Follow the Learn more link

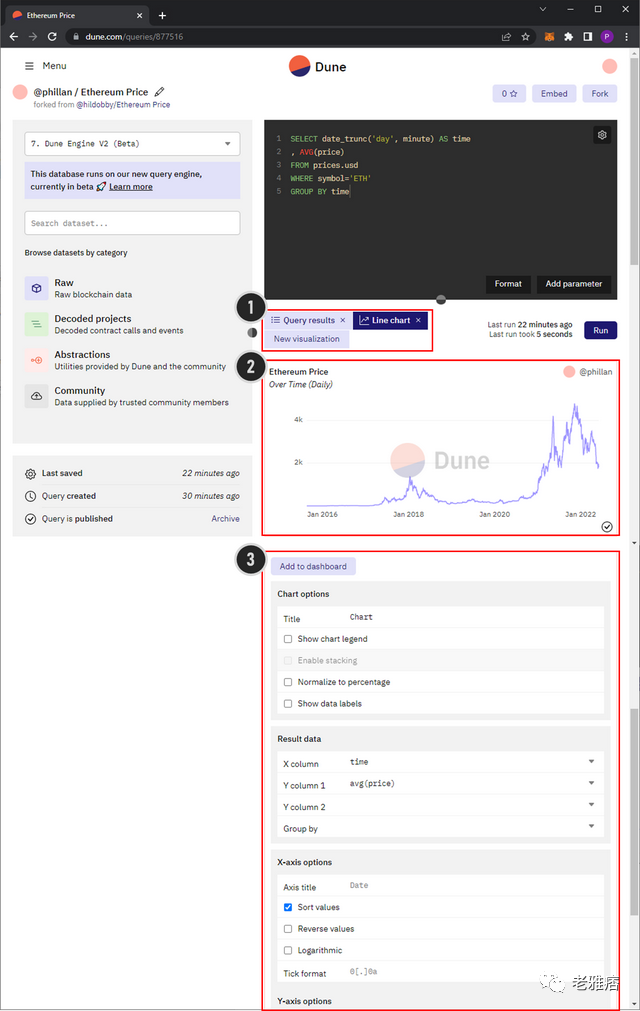pos(131,187)
